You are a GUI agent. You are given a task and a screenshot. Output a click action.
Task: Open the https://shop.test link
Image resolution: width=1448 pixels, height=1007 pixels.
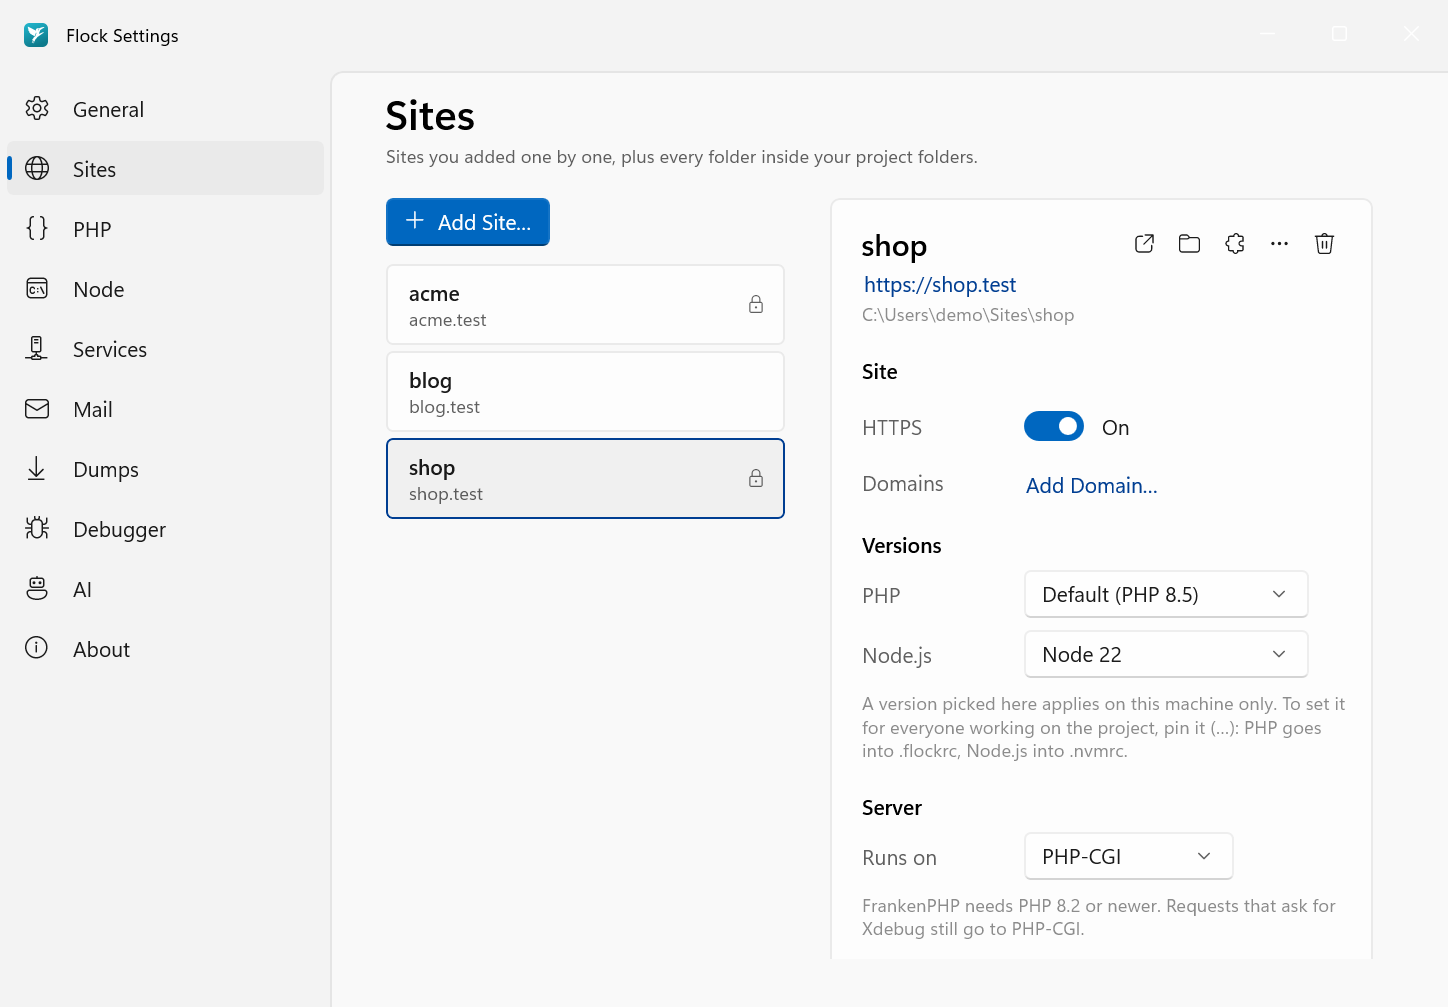940,285
